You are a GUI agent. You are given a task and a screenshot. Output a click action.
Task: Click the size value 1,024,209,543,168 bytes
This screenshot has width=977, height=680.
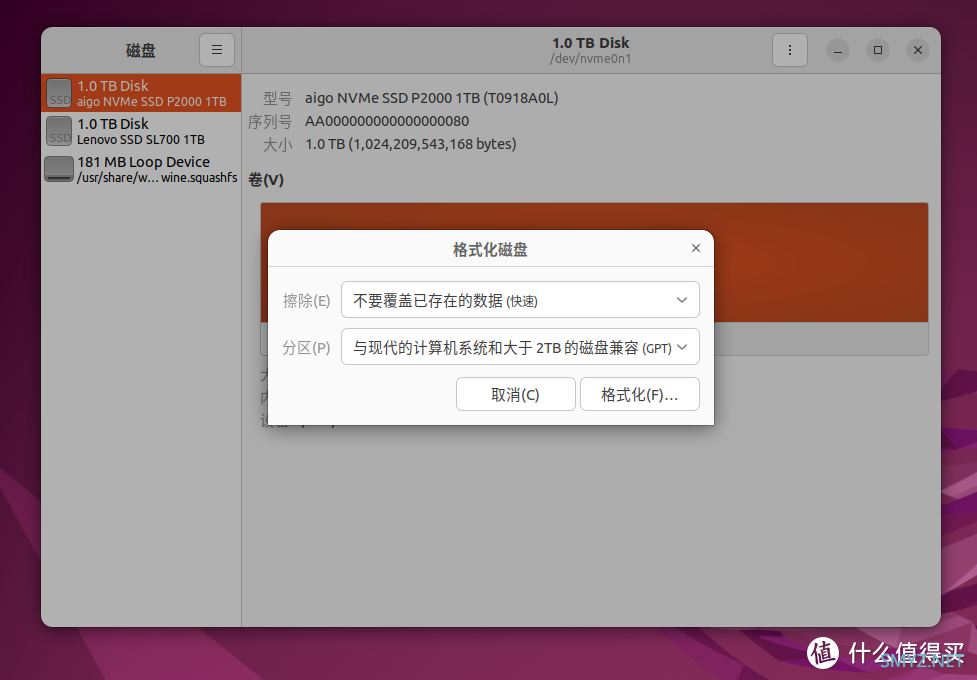(410, 144)
